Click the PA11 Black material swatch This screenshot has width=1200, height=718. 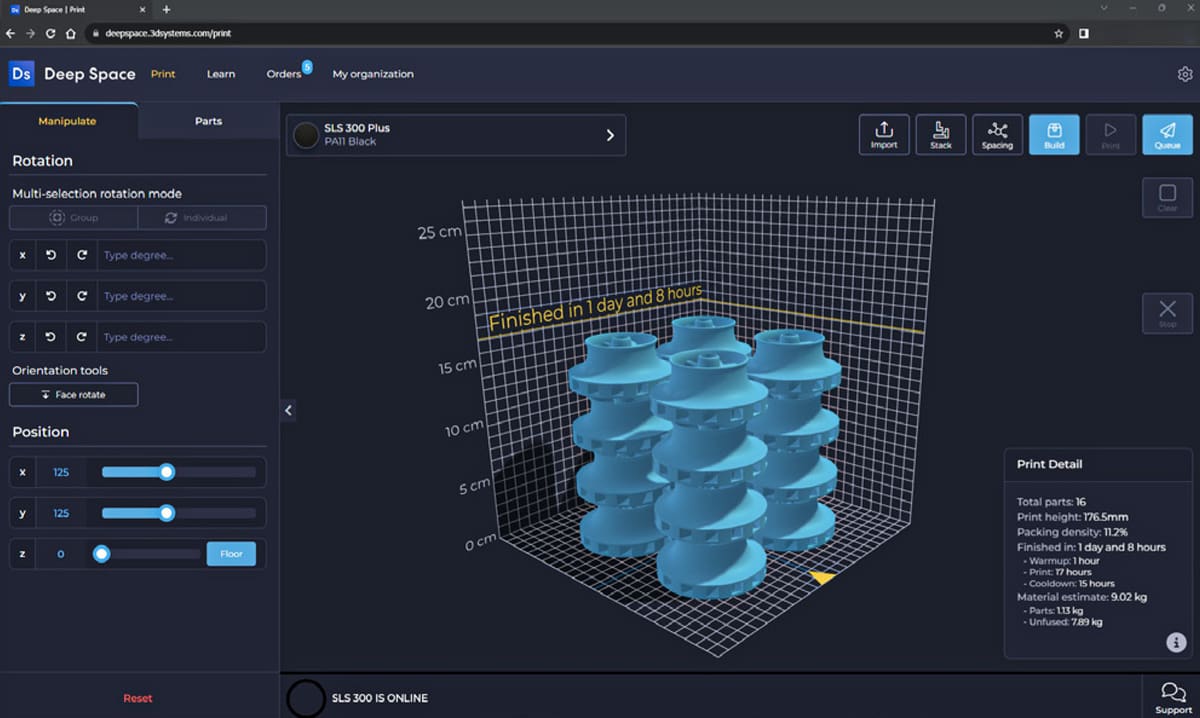306,135
